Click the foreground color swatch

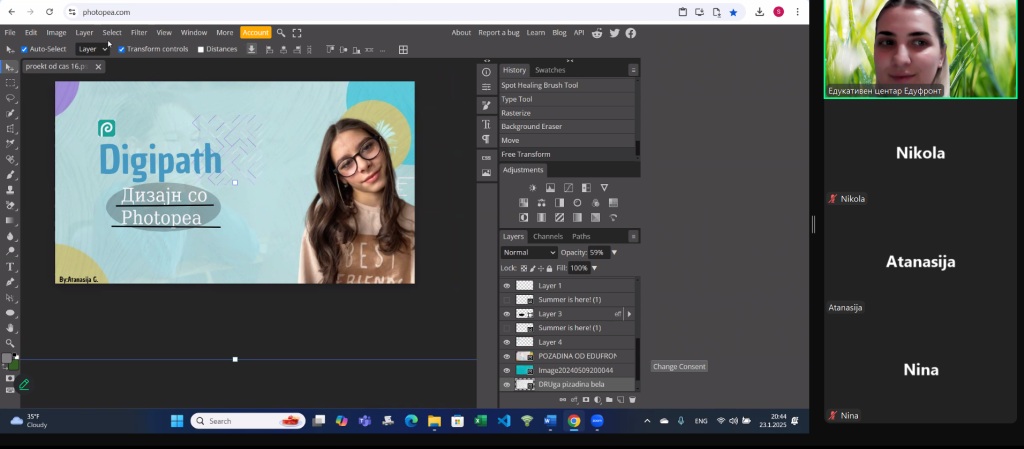[7, 358]
